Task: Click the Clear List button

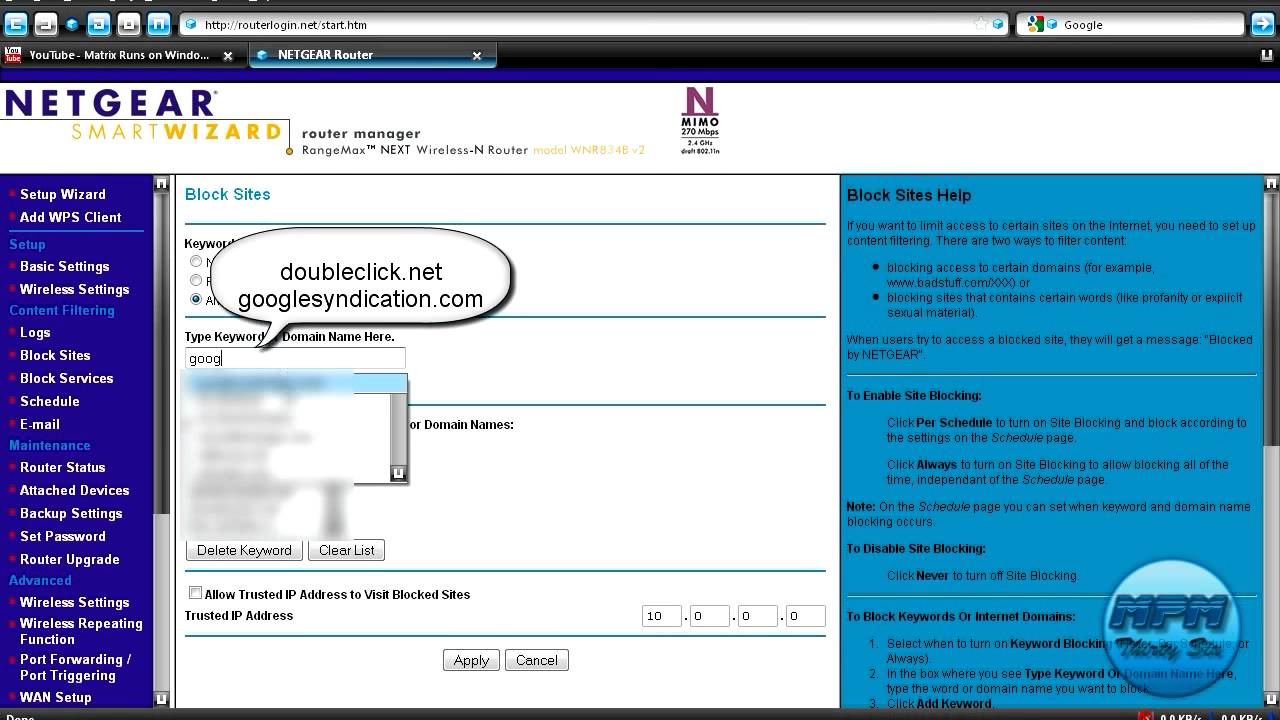Action: click(x=347, y=550)
